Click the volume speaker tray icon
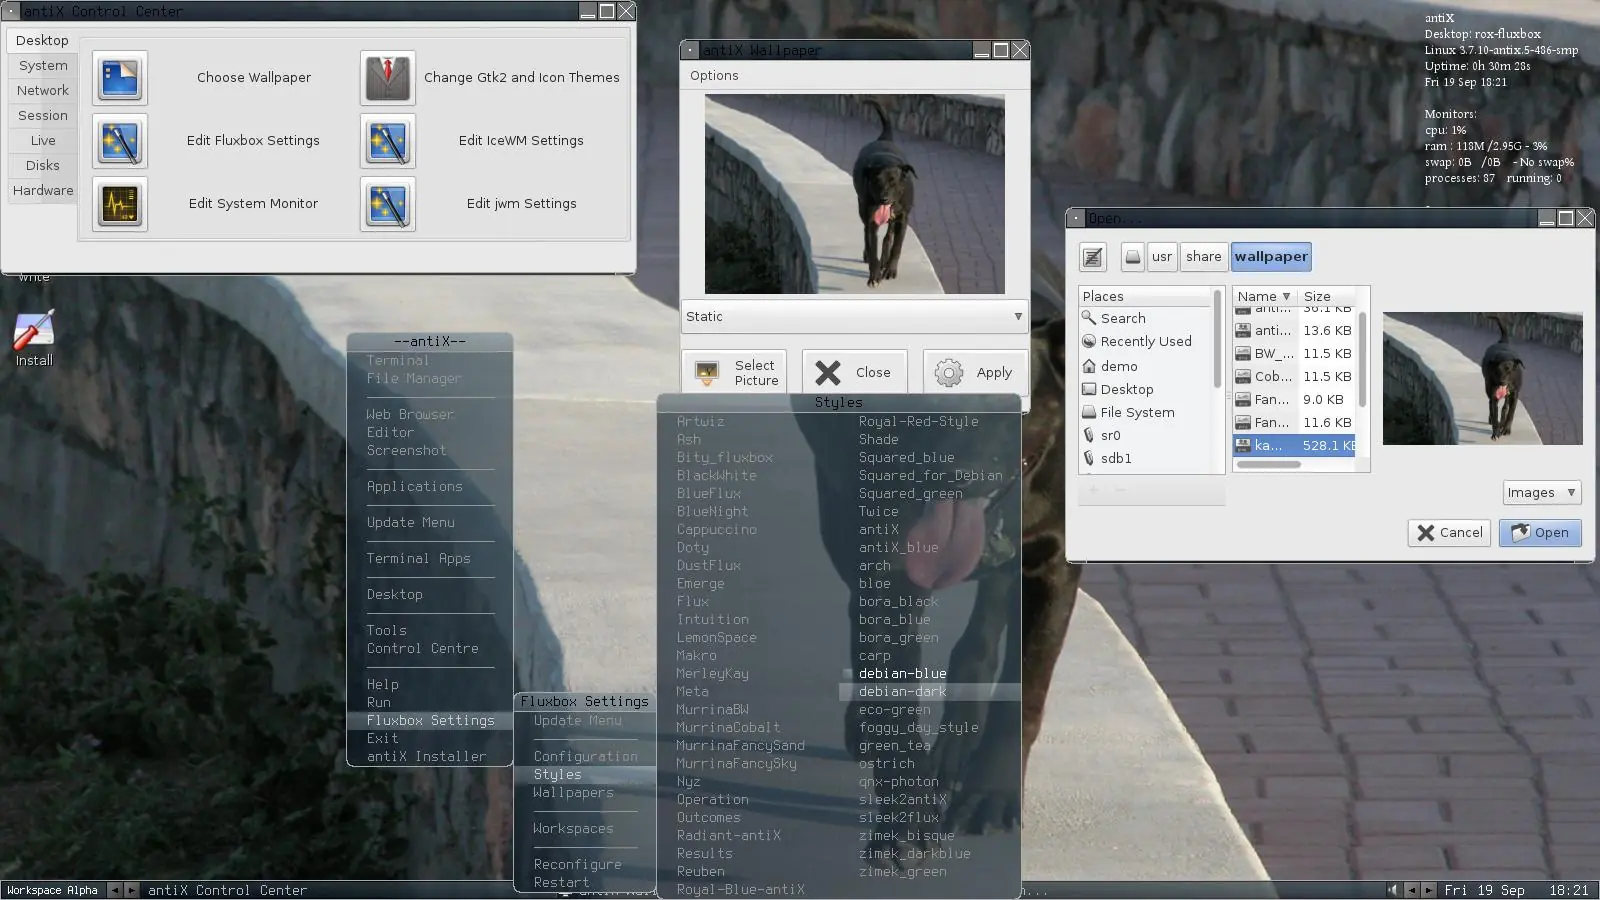 point(1392,890)
